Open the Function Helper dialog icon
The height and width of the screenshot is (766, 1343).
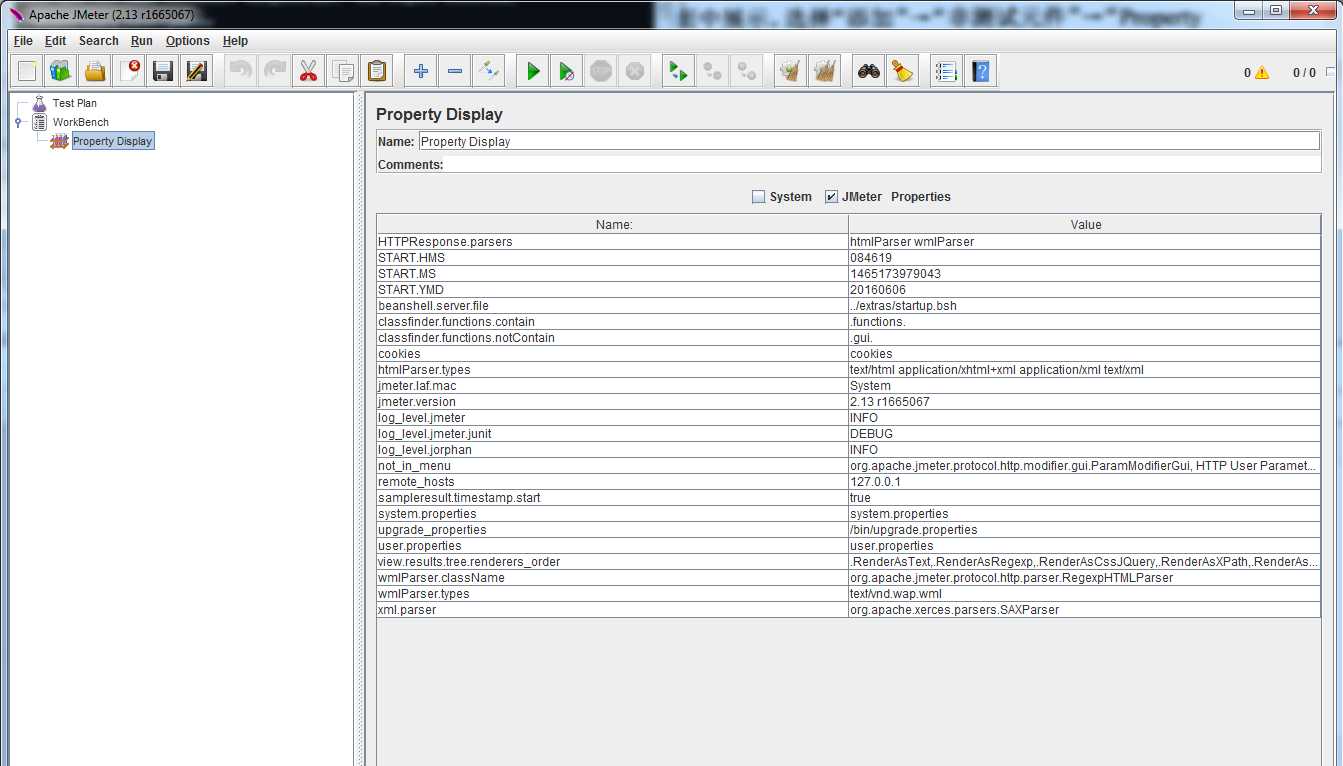click(947, 71)
